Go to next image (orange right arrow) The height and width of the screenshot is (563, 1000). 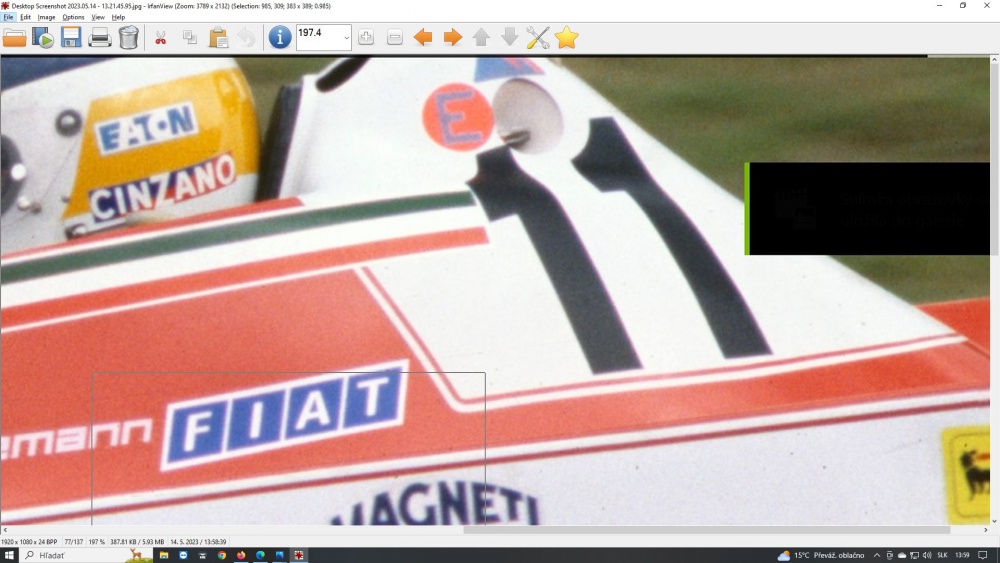tap(452, 37)
